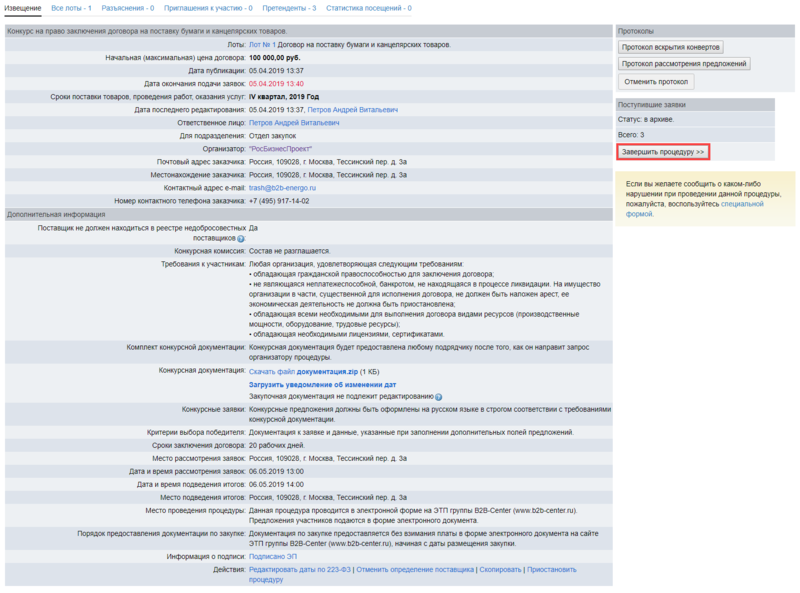Click the trash@b2b-energo.ru email link
This screenshot has height=593, width=800.
(x=282, y=187)
